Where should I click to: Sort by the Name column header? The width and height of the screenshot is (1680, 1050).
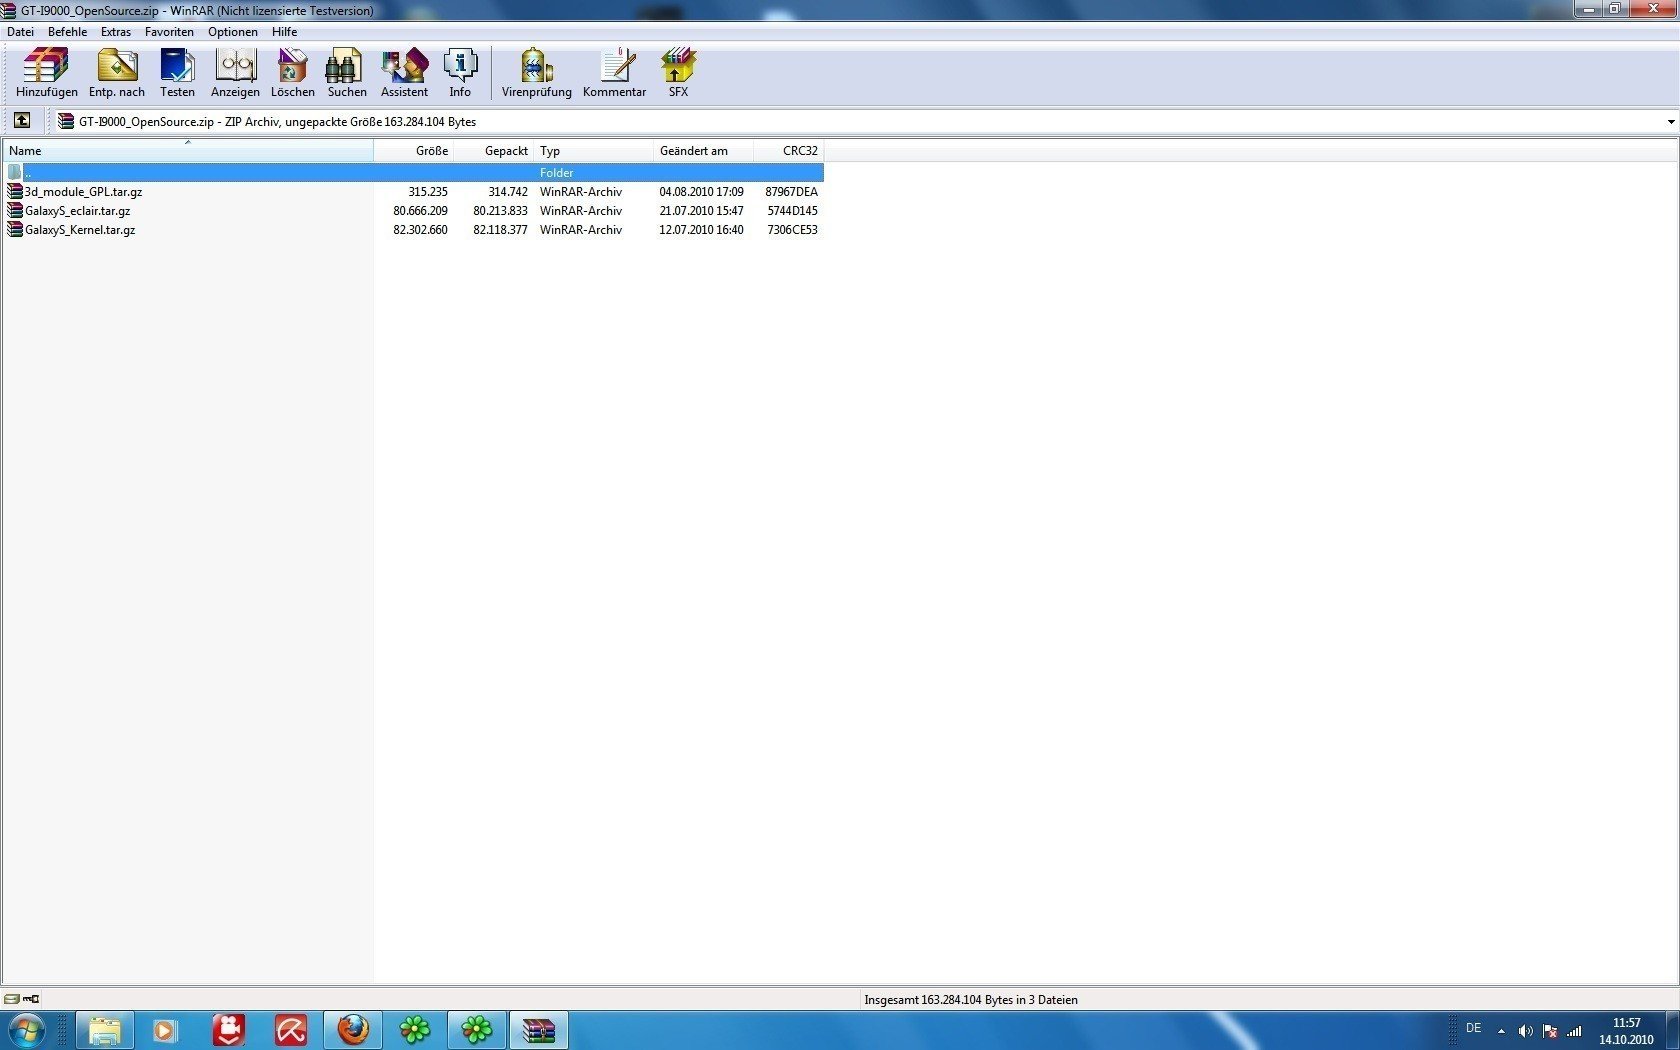pyautogui.click(x=188, y=151)
